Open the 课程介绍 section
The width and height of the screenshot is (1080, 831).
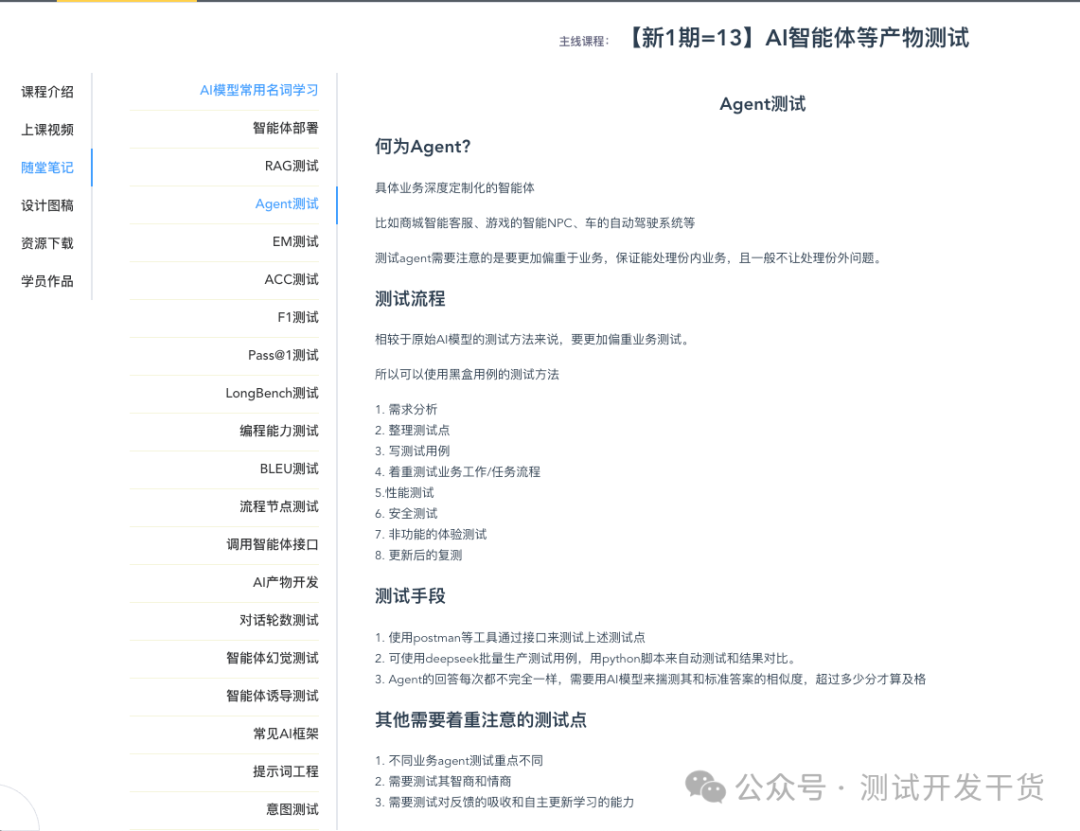(45, 91)
